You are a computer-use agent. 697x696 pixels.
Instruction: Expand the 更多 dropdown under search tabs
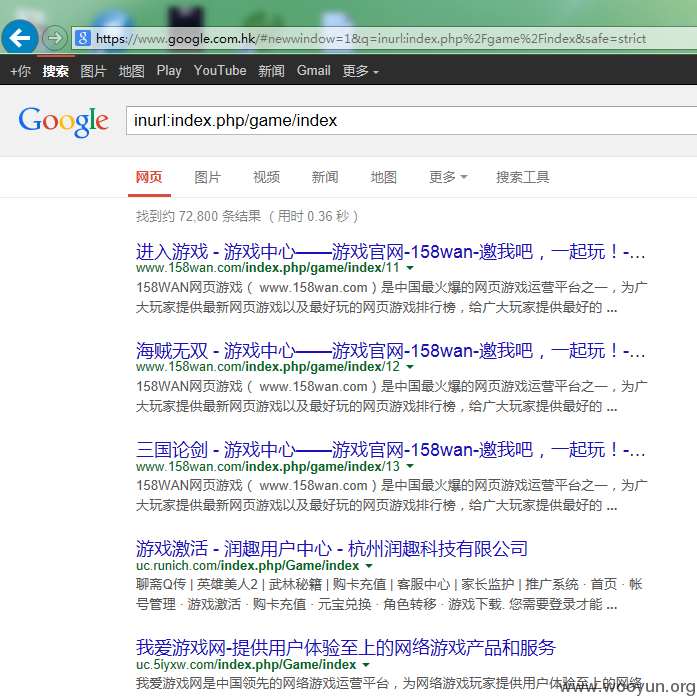pos(448,177)
